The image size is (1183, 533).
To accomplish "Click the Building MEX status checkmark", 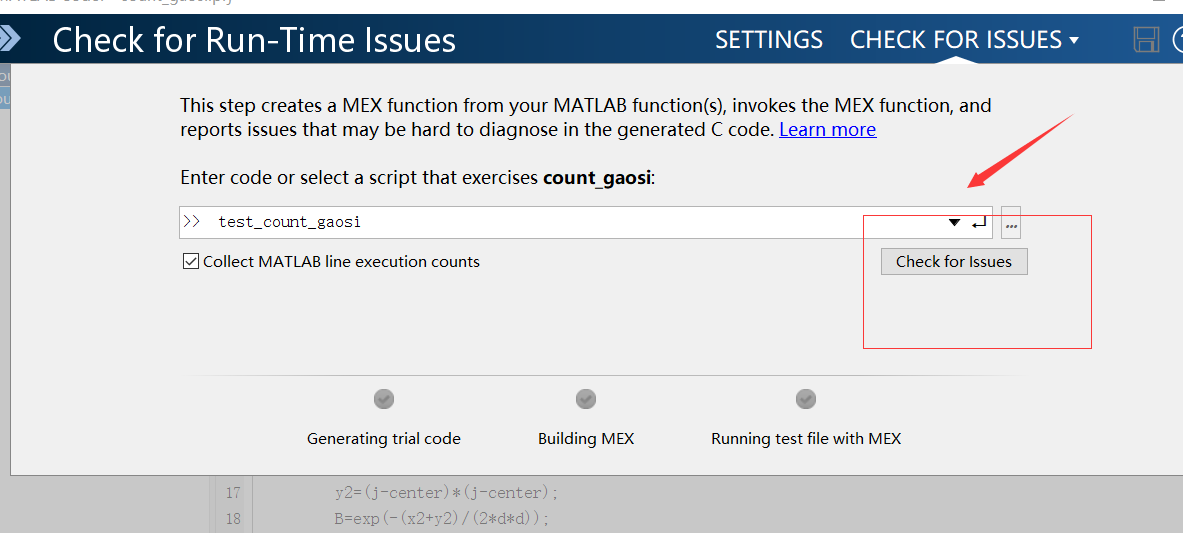I will [x=586, y=400].
